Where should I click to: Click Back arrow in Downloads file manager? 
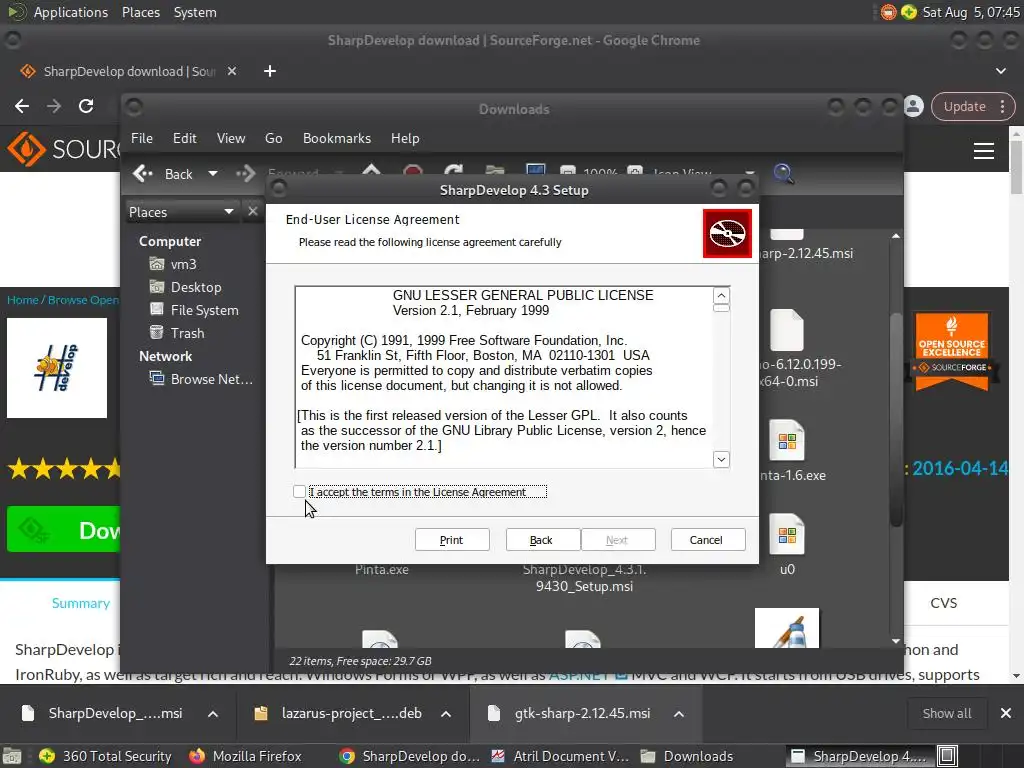[163, 174]
